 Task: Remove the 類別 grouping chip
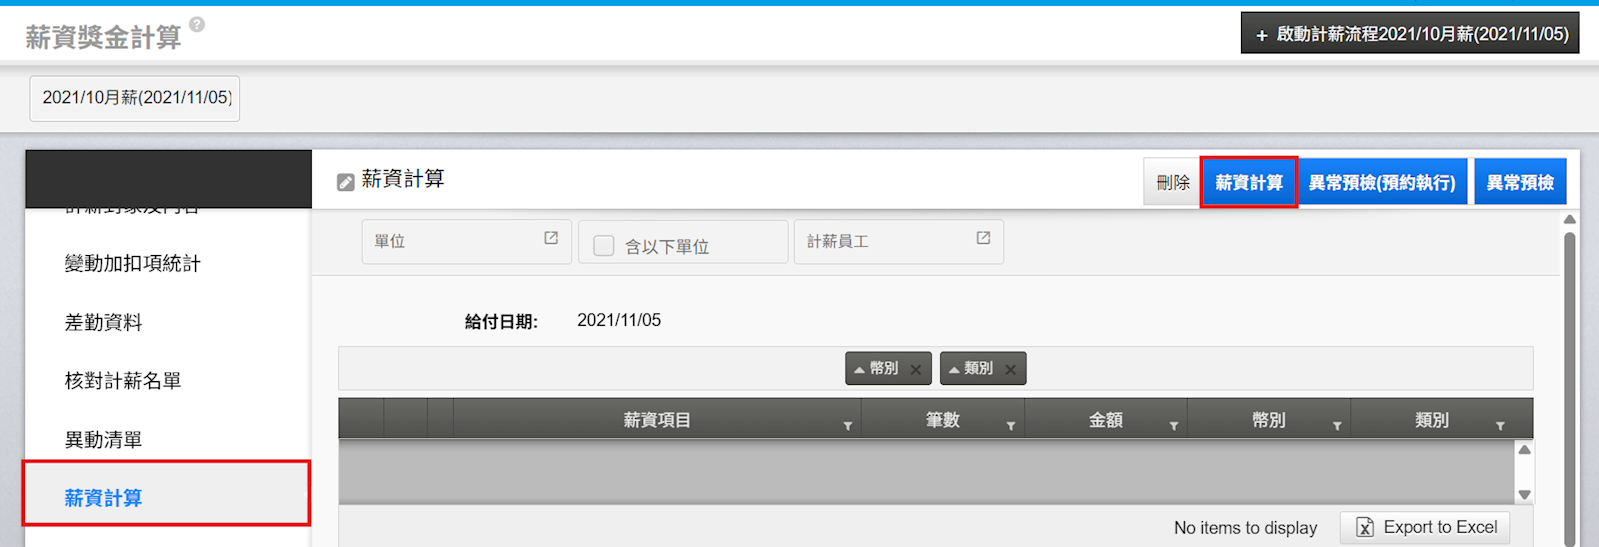click(x=1010, y=369)
